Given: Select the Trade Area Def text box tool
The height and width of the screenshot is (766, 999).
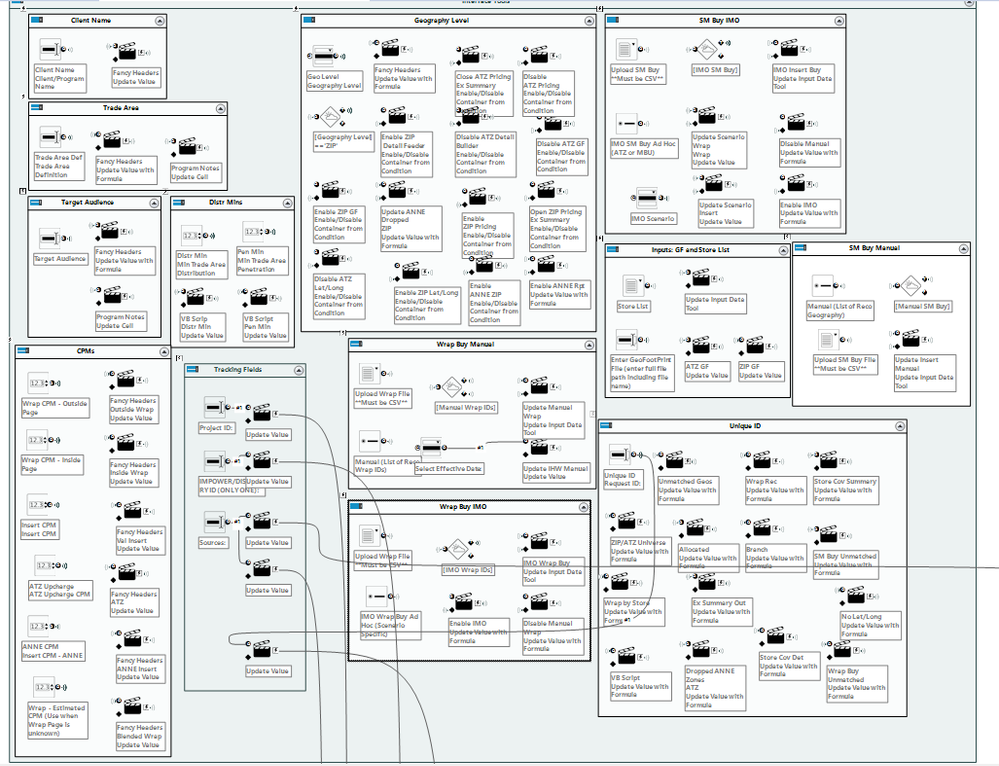Looking at the screenshot, I should (x=50, y=137).
